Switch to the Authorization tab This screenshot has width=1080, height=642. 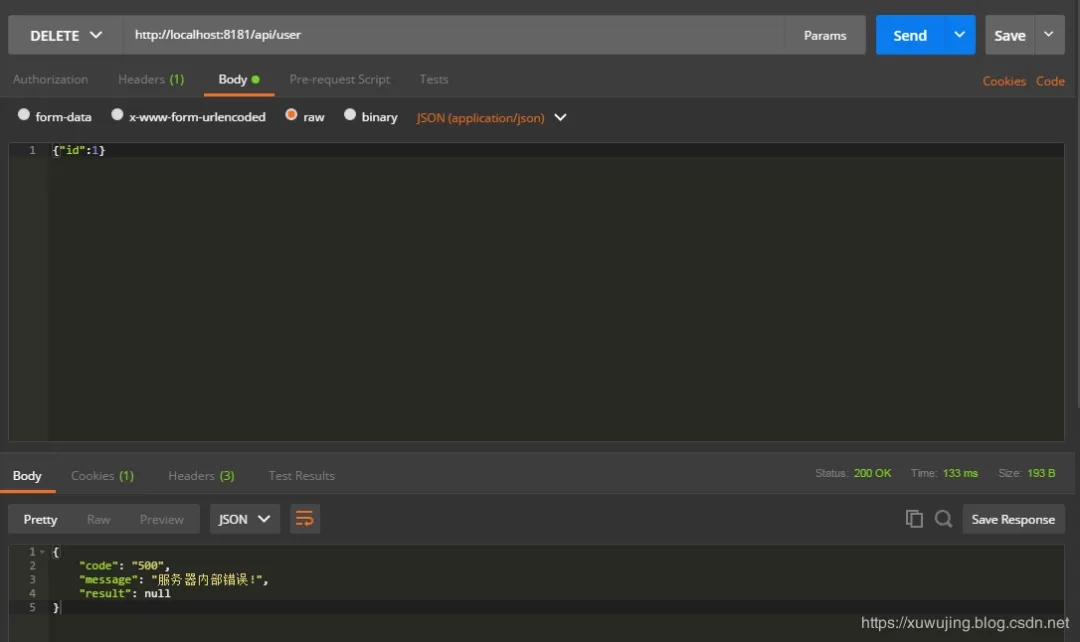pyautogui.click(x=50, y=79)
